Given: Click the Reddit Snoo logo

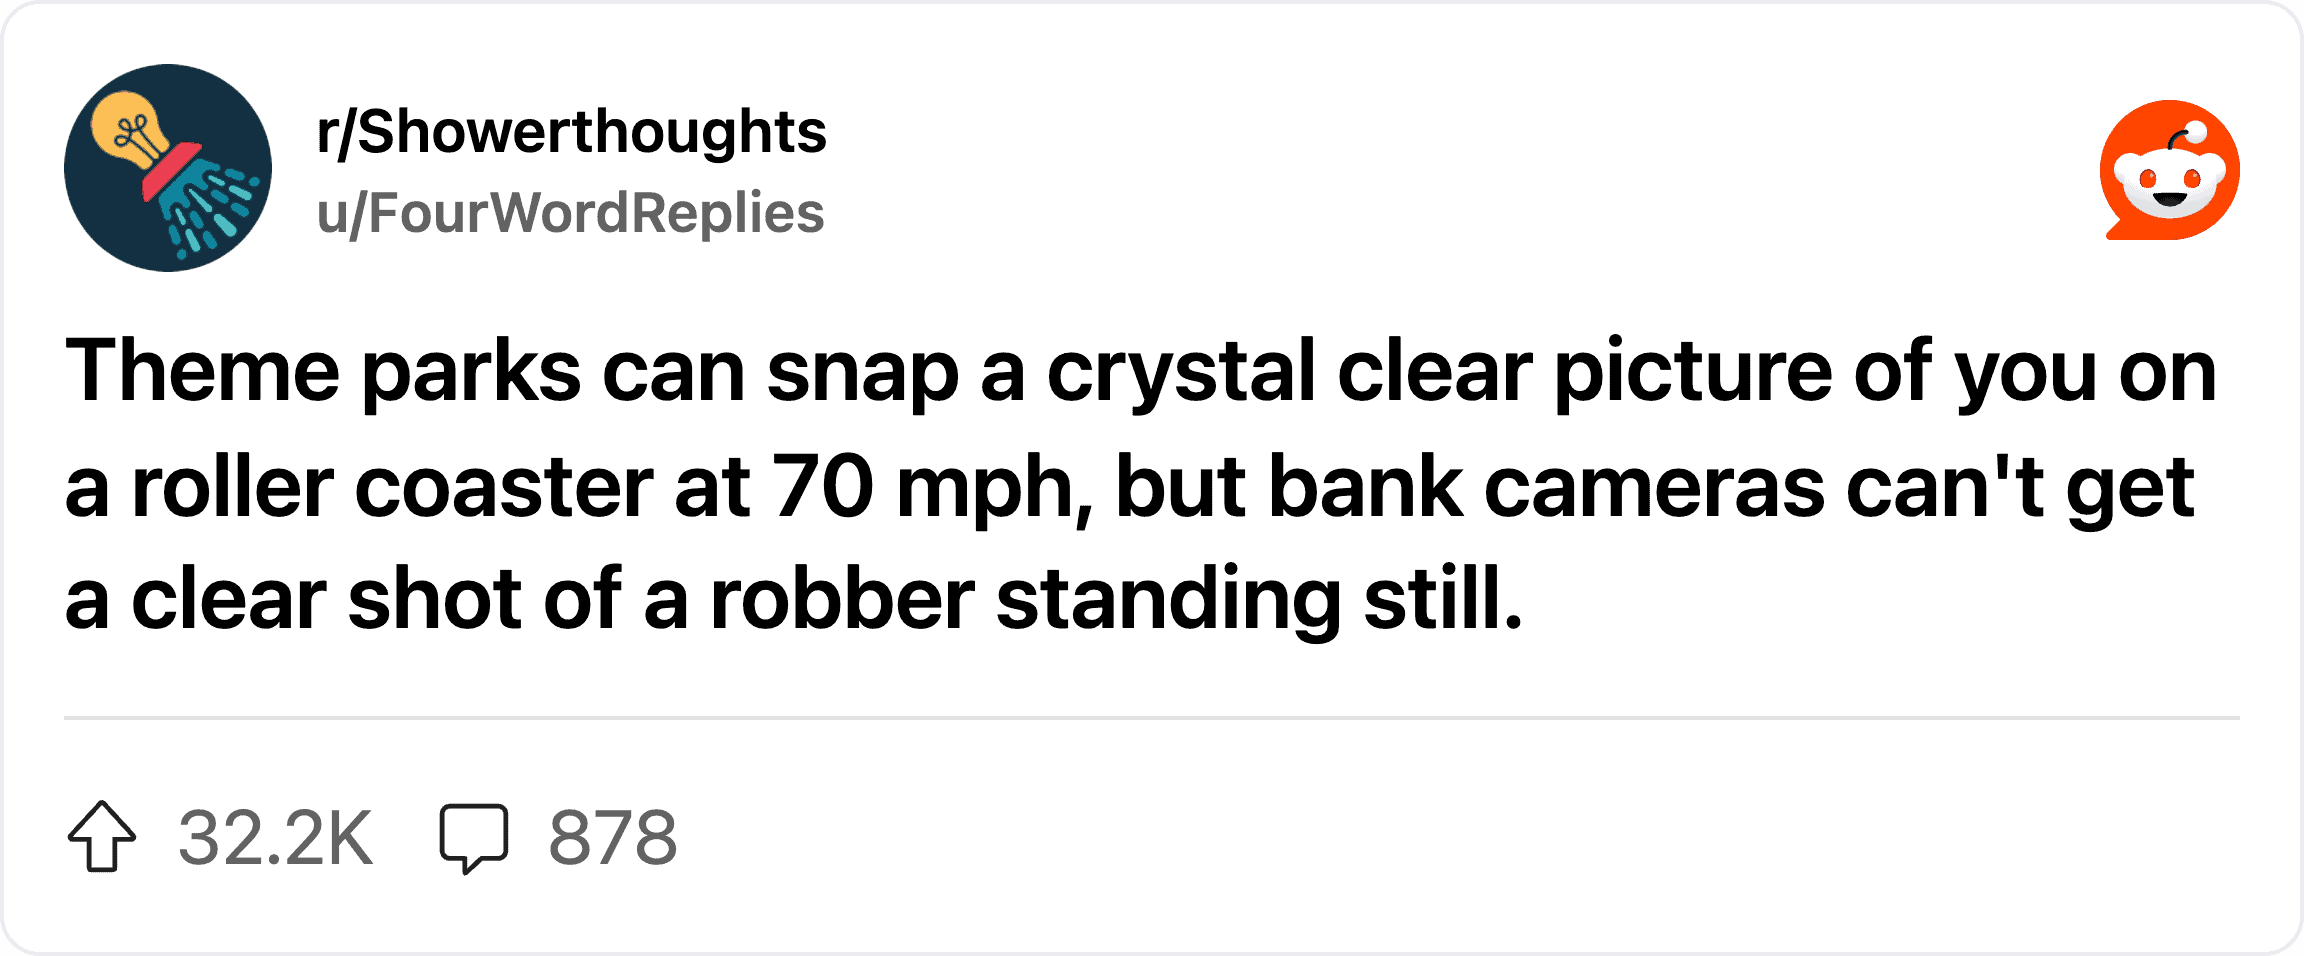Looking at the screenshot, I should click(2169, 170).
